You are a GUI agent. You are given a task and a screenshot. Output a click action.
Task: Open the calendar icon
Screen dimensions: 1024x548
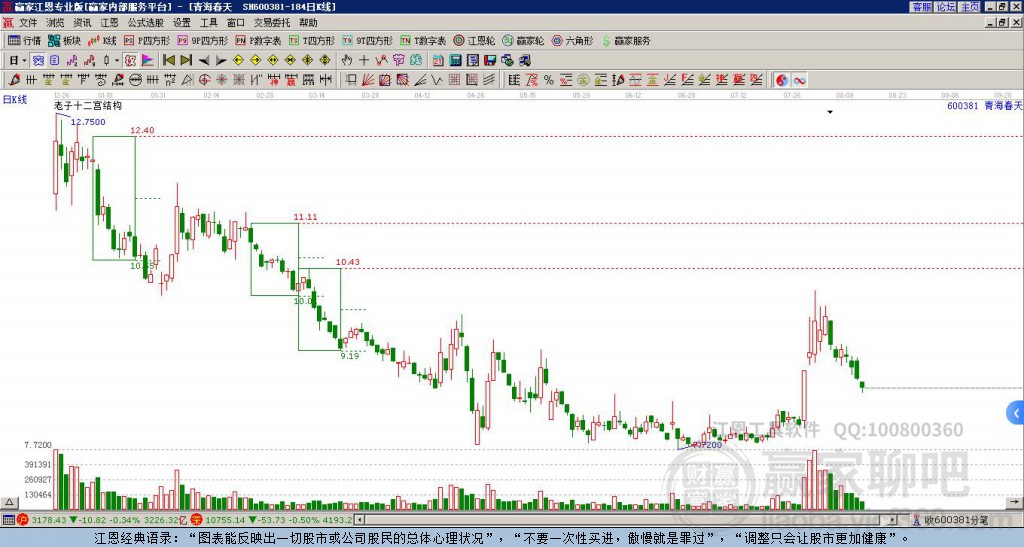click(438, 61)
